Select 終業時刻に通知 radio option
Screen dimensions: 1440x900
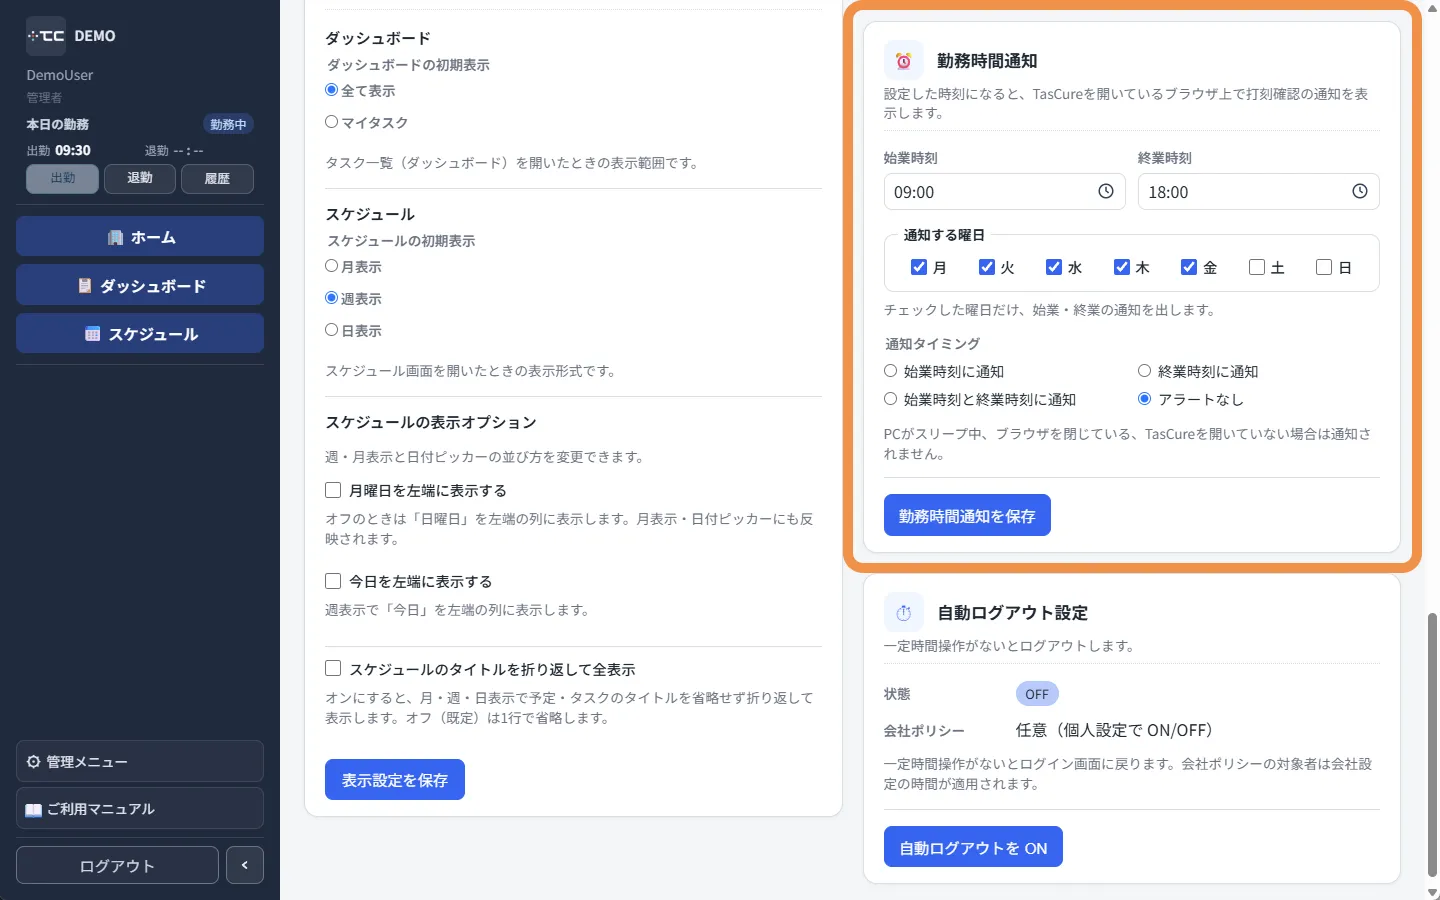coord(1145,371)
